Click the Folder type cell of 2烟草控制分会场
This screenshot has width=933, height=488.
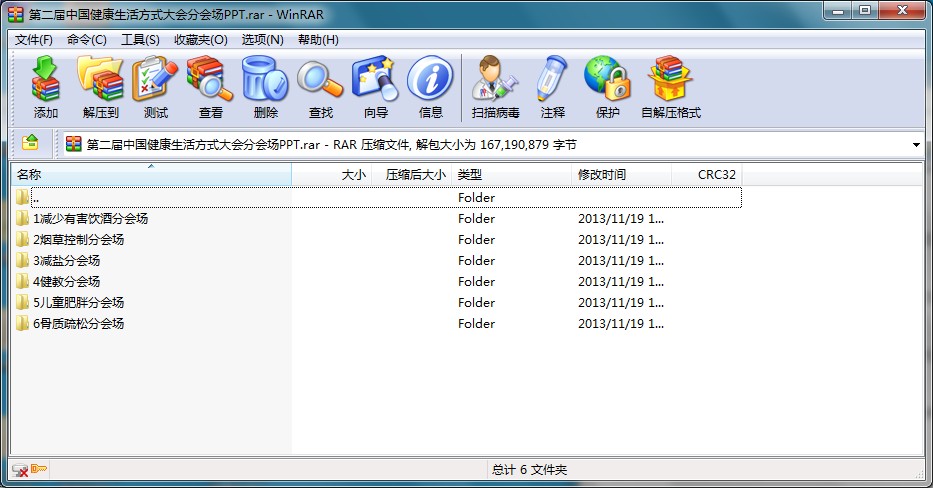[477, 239]
